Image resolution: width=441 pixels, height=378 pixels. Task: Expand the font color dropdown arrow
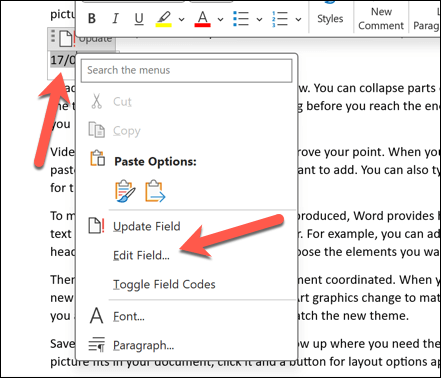tap(220, 19)
